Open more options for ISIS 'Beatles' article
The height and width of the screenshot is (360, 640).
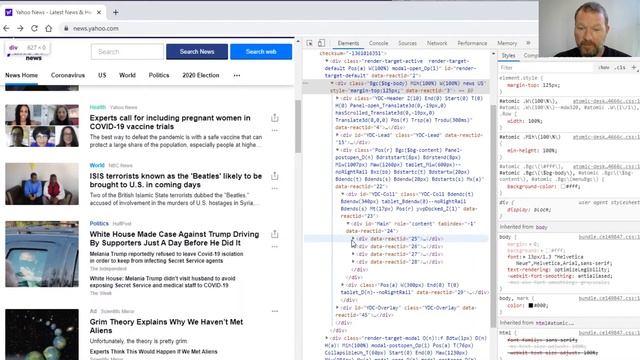275,189
